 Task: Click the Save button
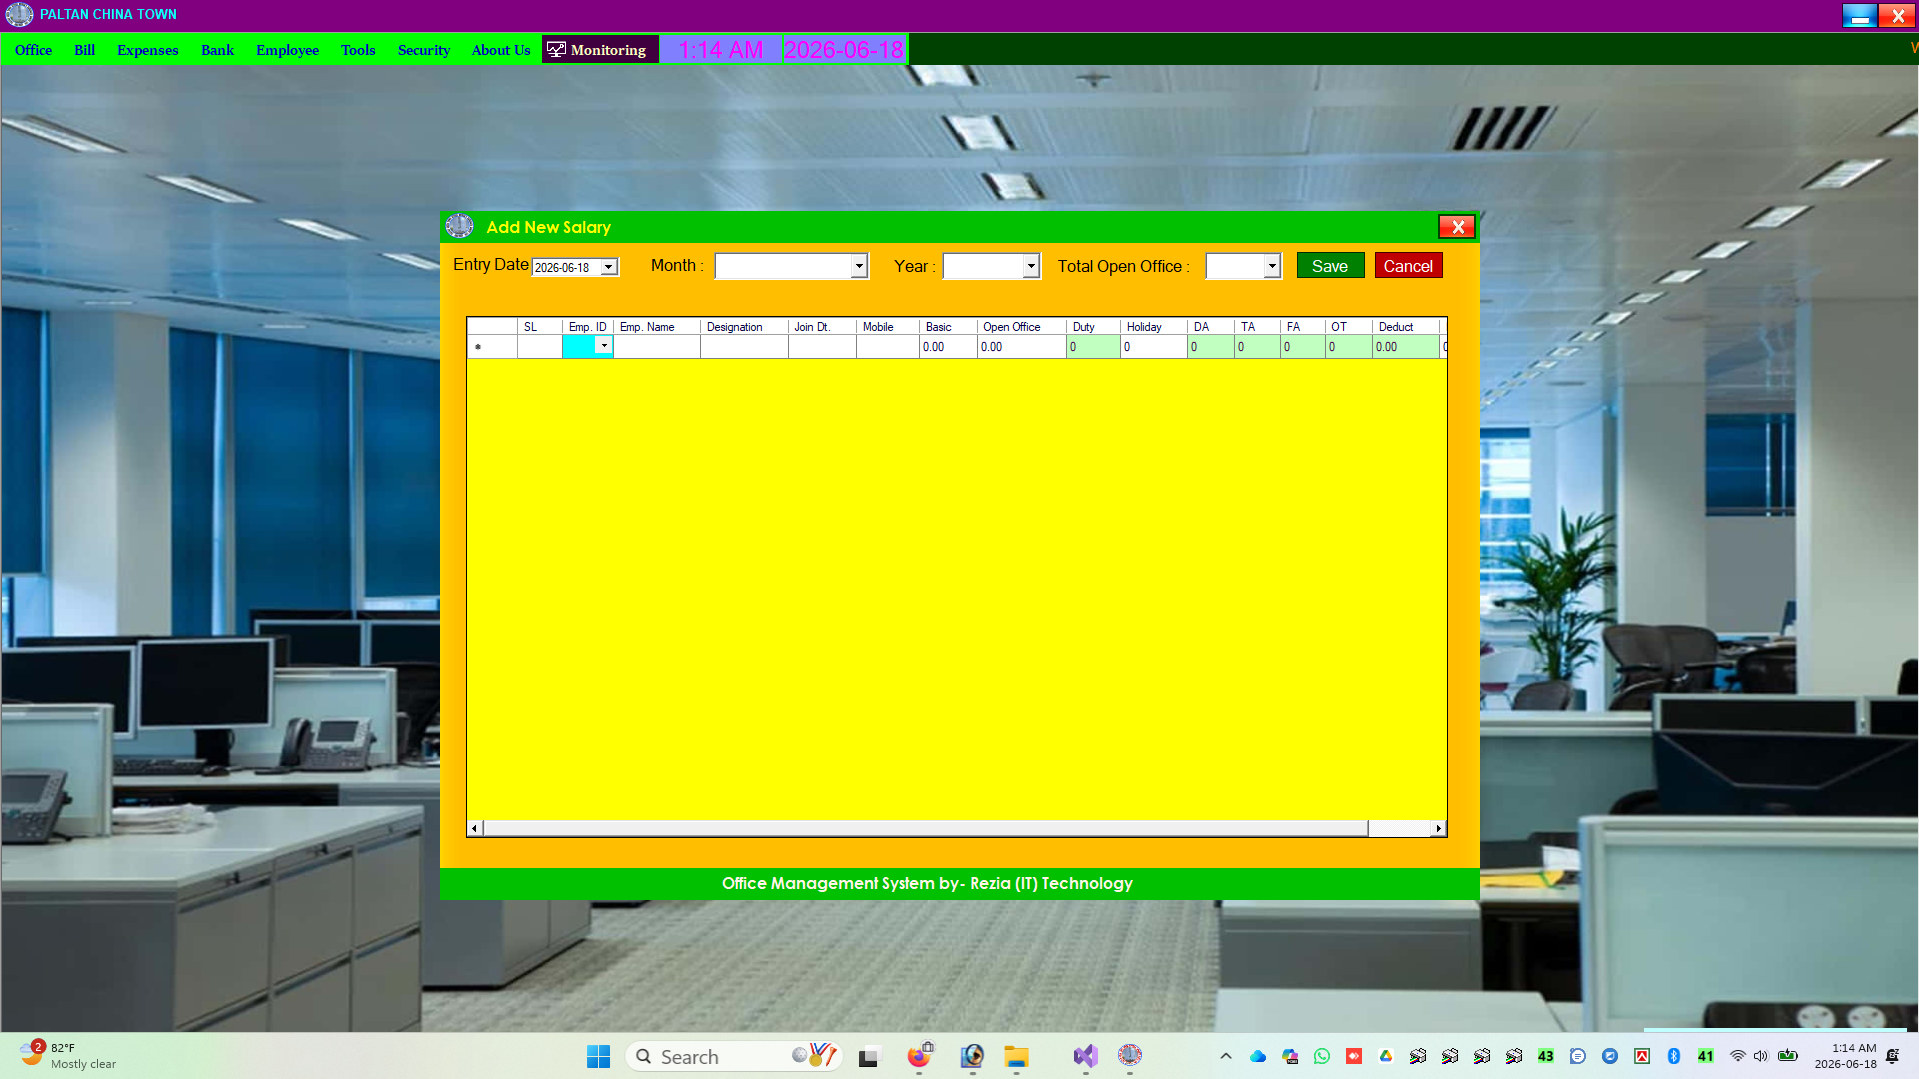click(1330, 266)
